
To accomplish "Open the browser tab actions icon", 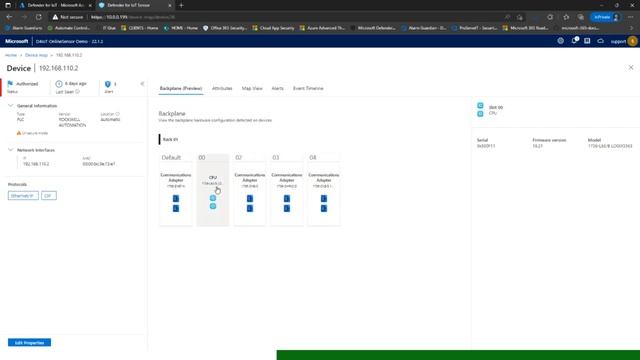I will tap(8, 5).
